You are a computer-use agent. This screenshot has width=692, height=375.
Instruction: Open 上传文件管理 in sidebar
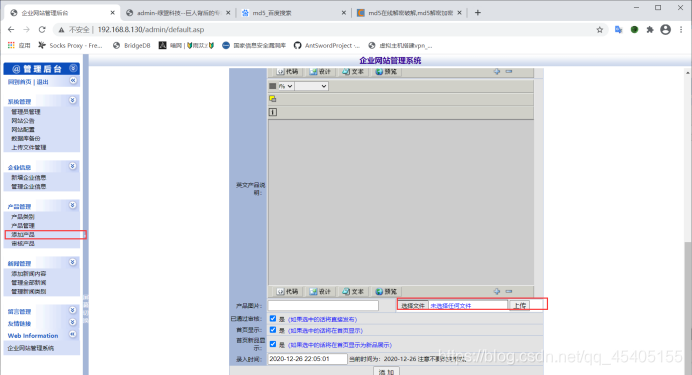(29, 147)
